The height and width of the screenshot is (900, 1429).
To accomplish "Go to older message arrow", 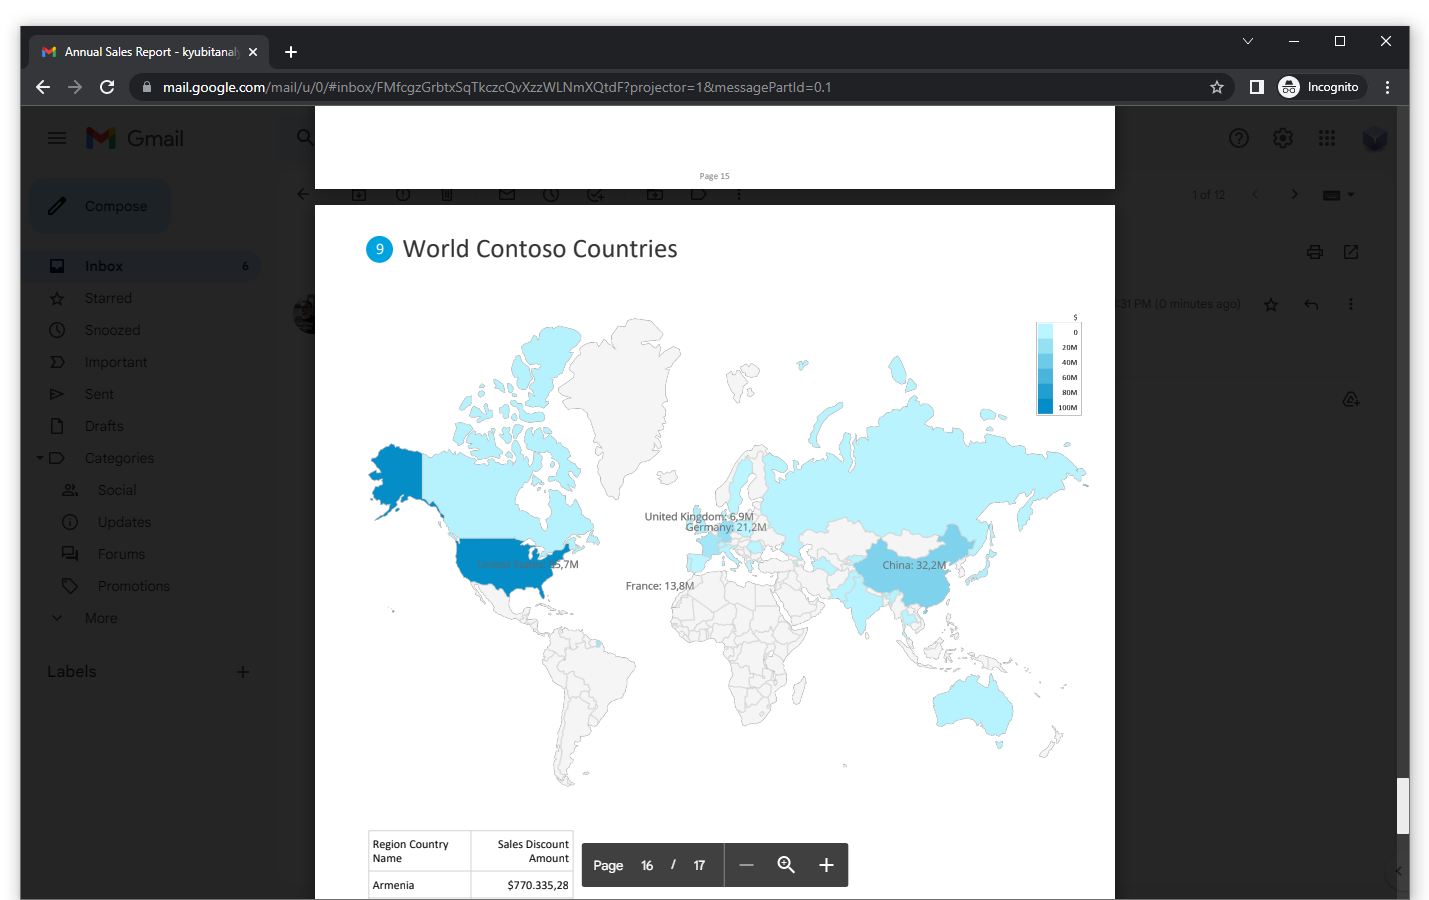I will [1294, 194].
